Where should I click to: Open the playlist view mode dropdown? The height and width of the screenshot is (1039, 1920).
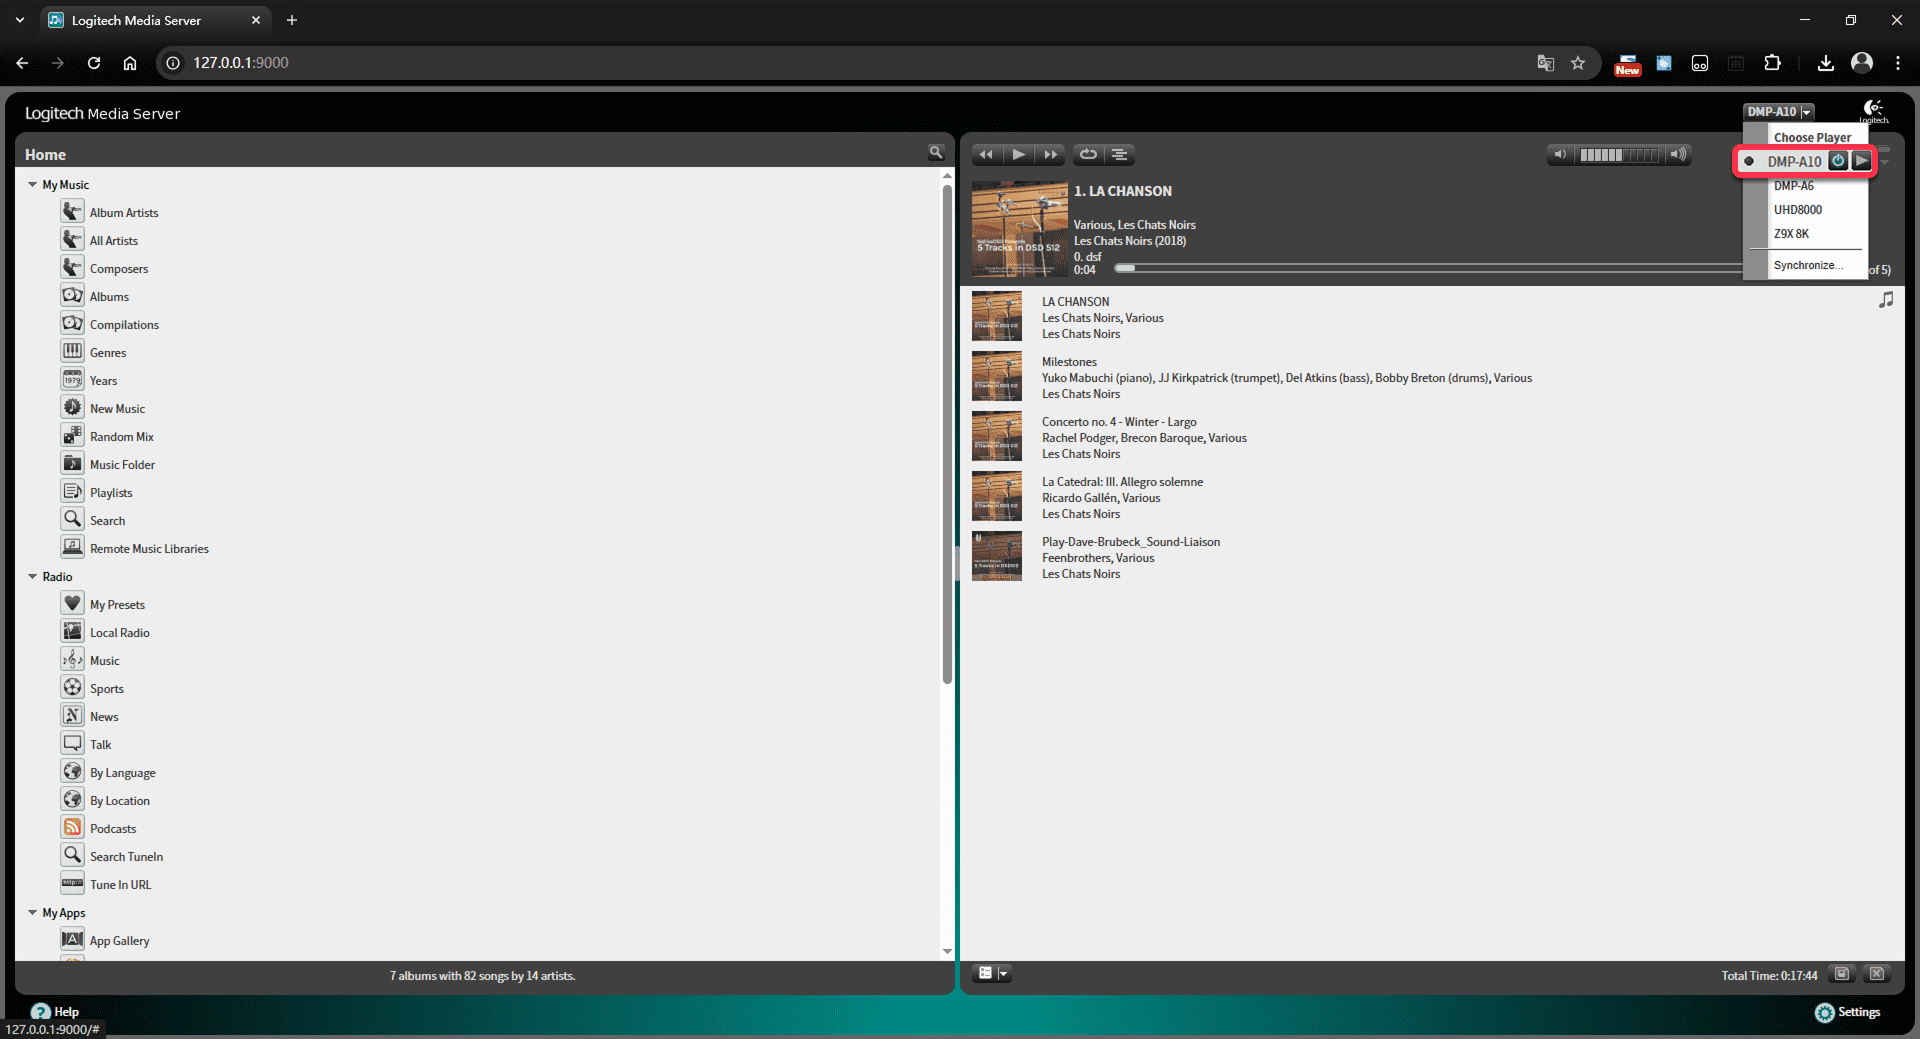[x=992, y=974]
